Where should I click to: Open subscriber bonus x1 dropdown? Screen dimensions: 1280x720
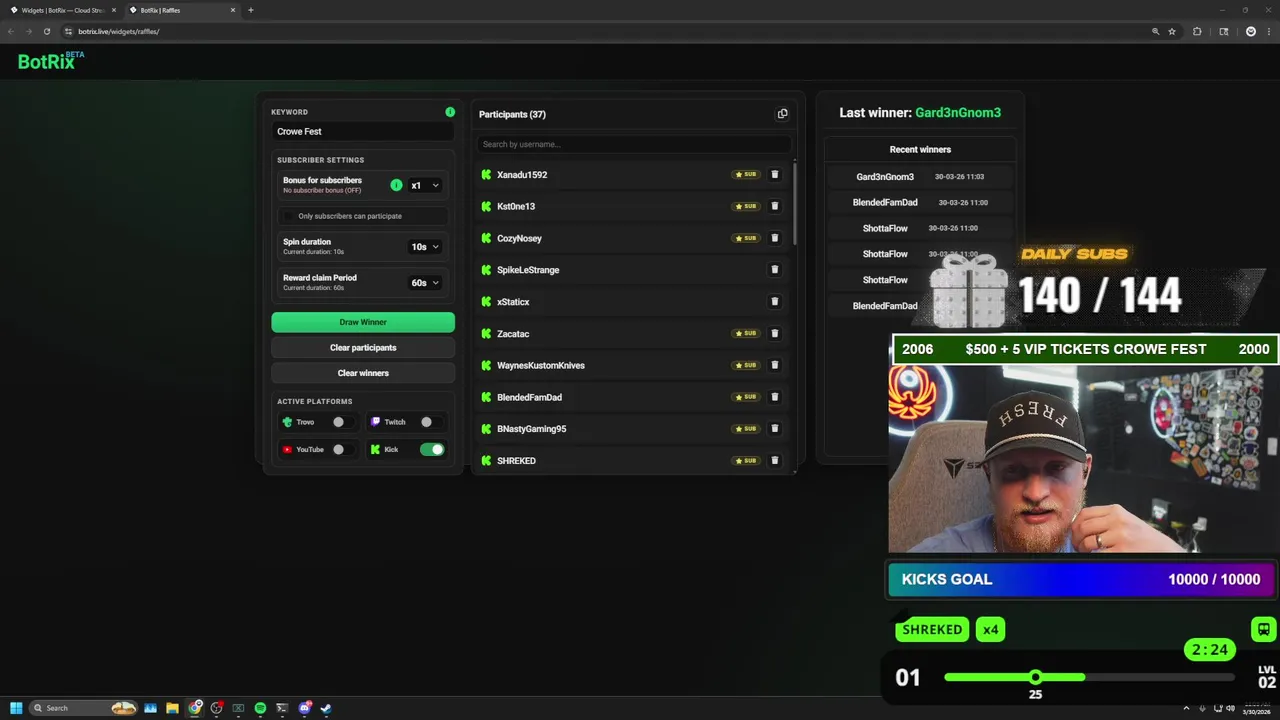(x=425, y=185)
